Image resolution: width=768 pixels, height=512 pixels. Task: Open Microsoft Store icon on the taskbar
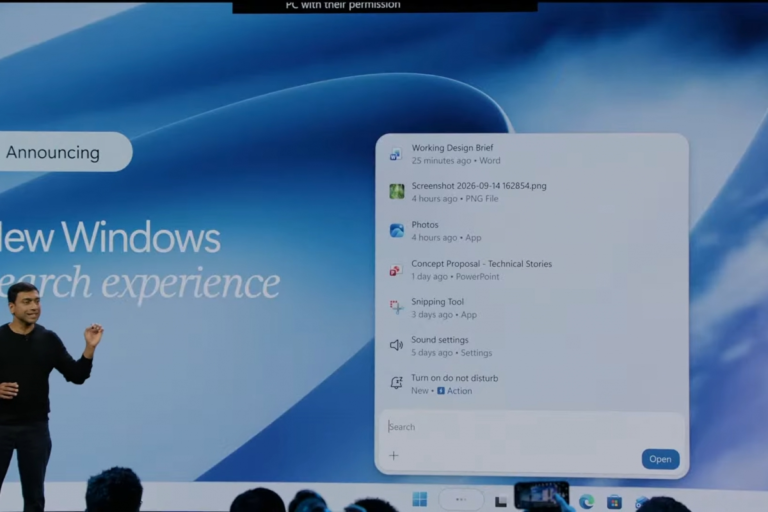click(614, 502)
